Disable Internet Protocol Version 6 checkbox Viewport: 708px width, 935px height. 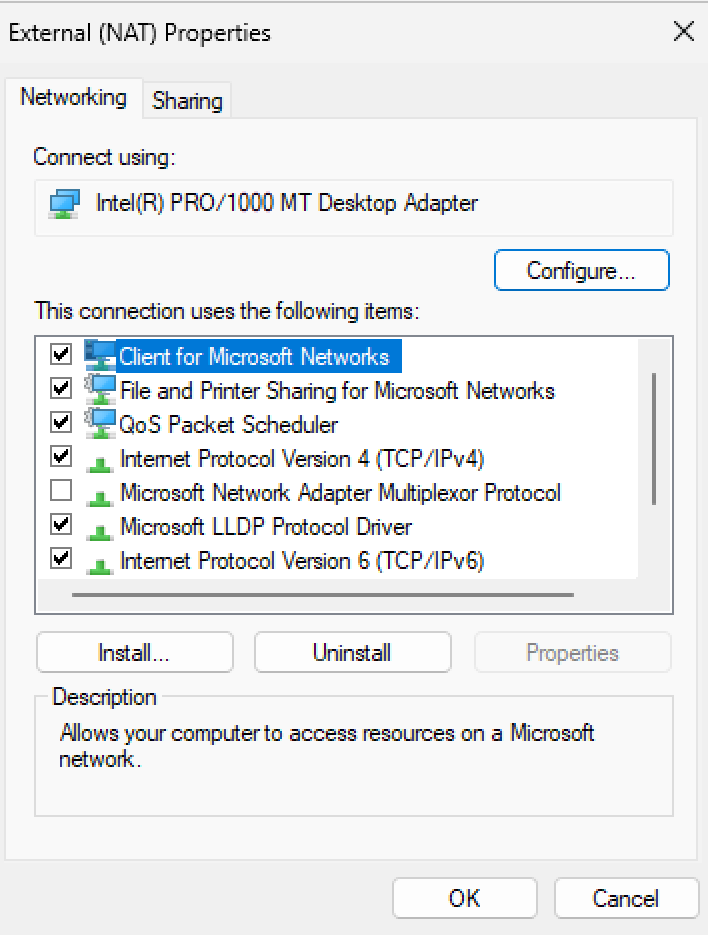point(61,558)
